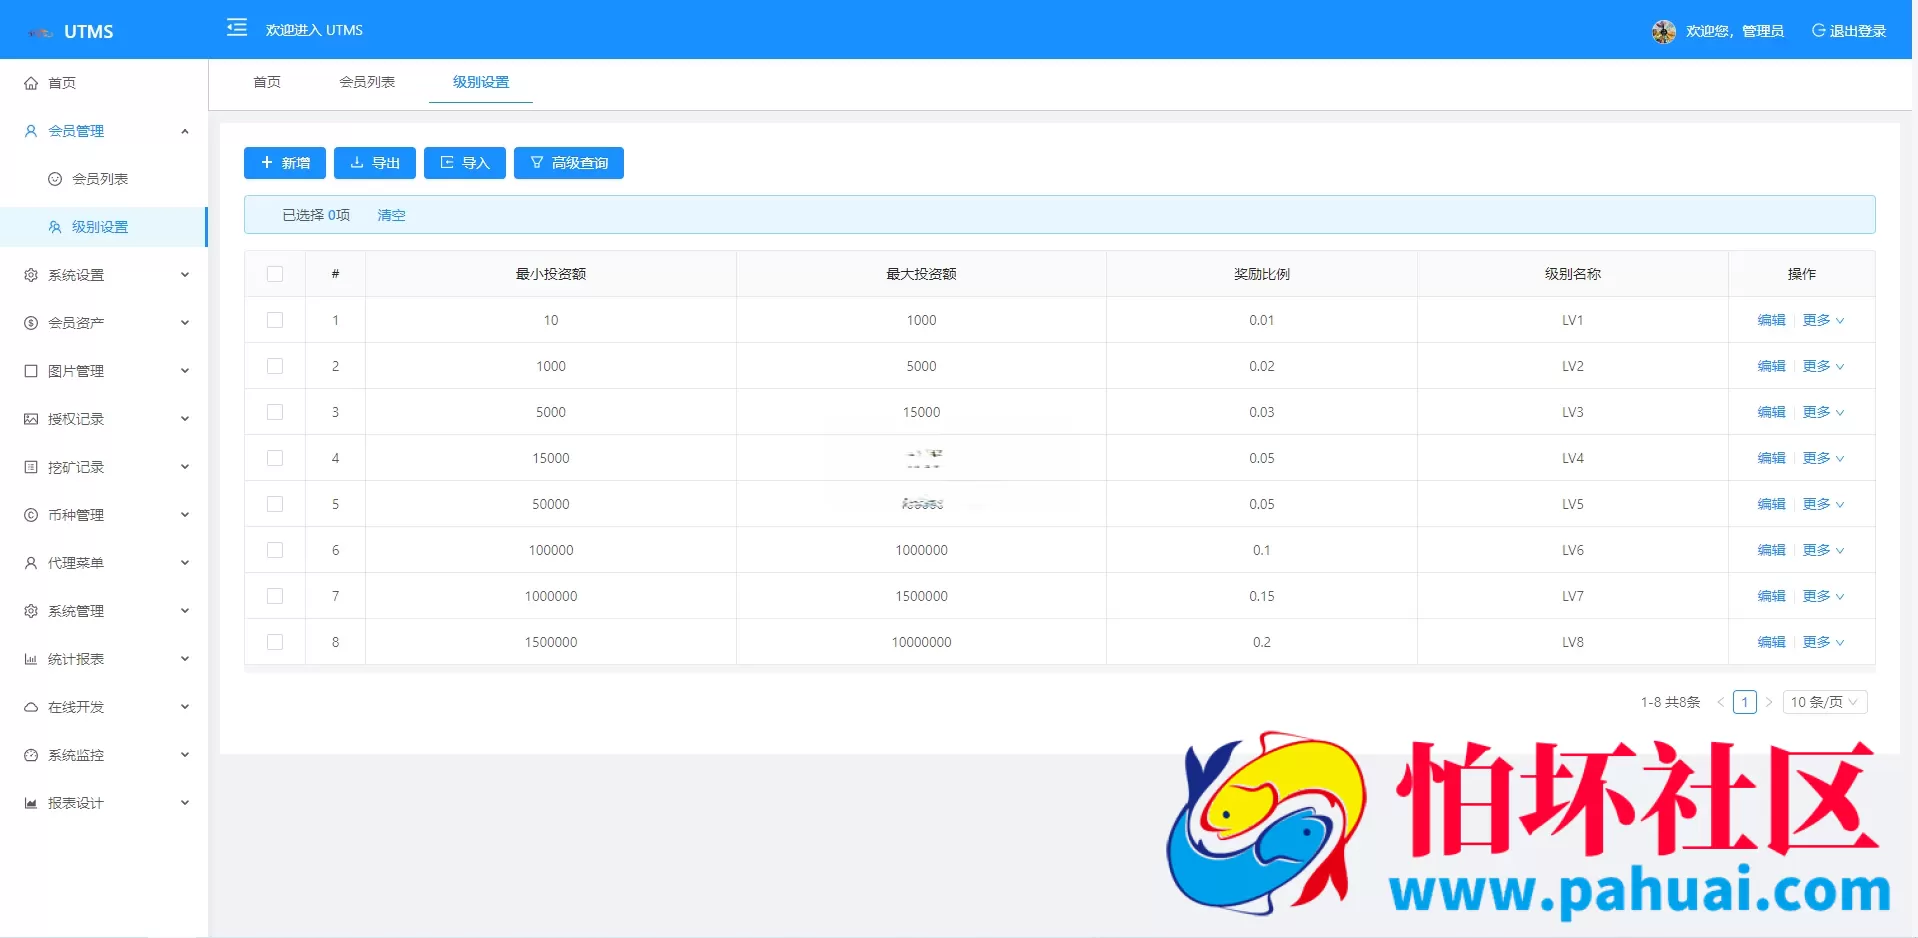1918x938 pixels.
Task: Open 会员列表 in the sidebar
Action: (x=104, y=179)
